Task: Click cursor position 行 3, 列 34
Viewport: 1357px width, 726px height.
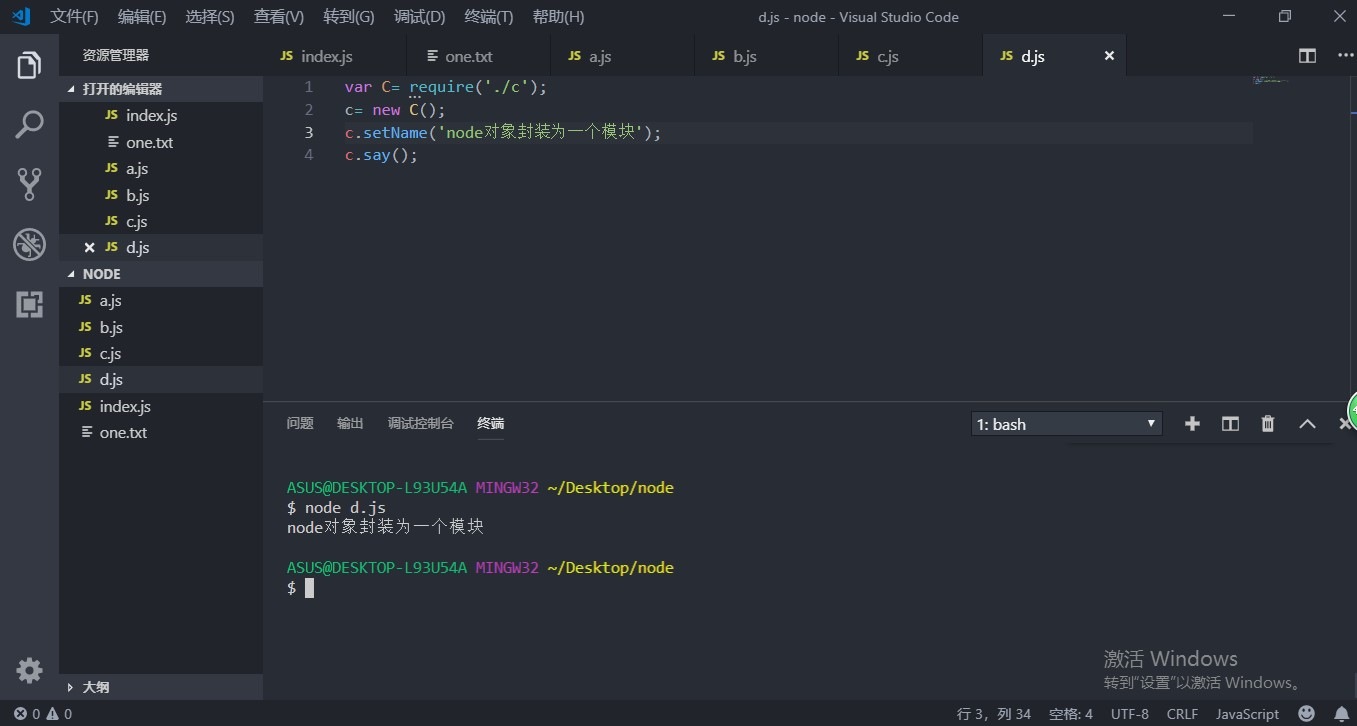Action: pyautogui.click(x=994, y=714)
